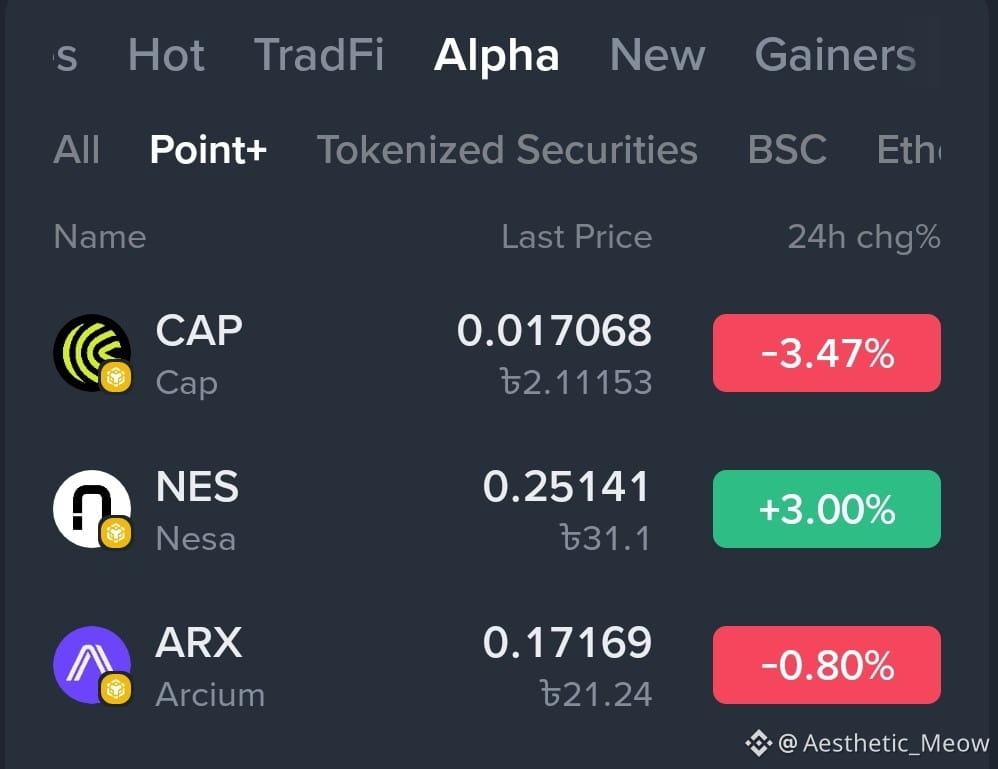Open the ARX price 0.17169 row
Screen dimensions: 998x769
pos(496,665)
